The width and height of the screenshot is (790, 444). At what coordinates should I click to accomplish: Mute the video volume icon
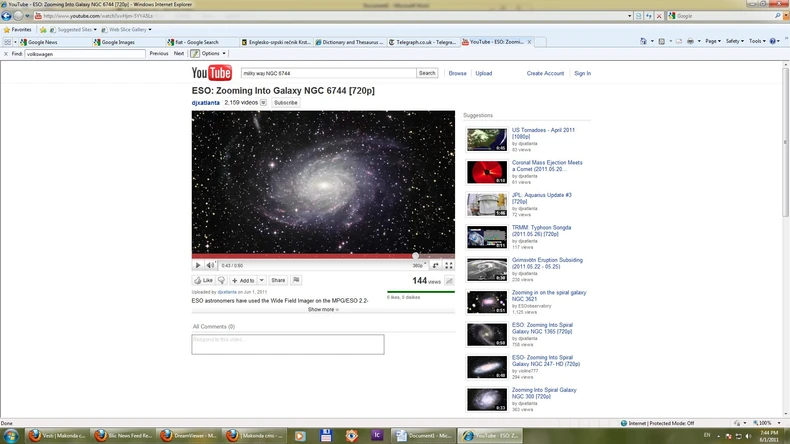pyautogui.click(x=210, y=265)
